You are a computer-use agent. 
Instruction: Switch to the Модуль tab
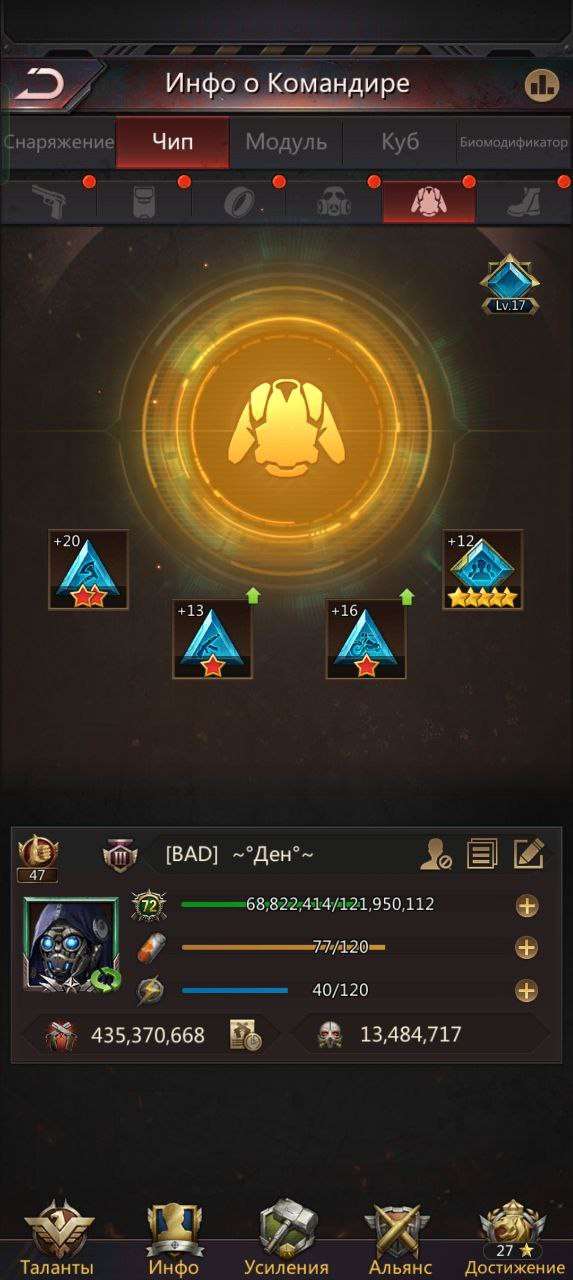[286, 142]
